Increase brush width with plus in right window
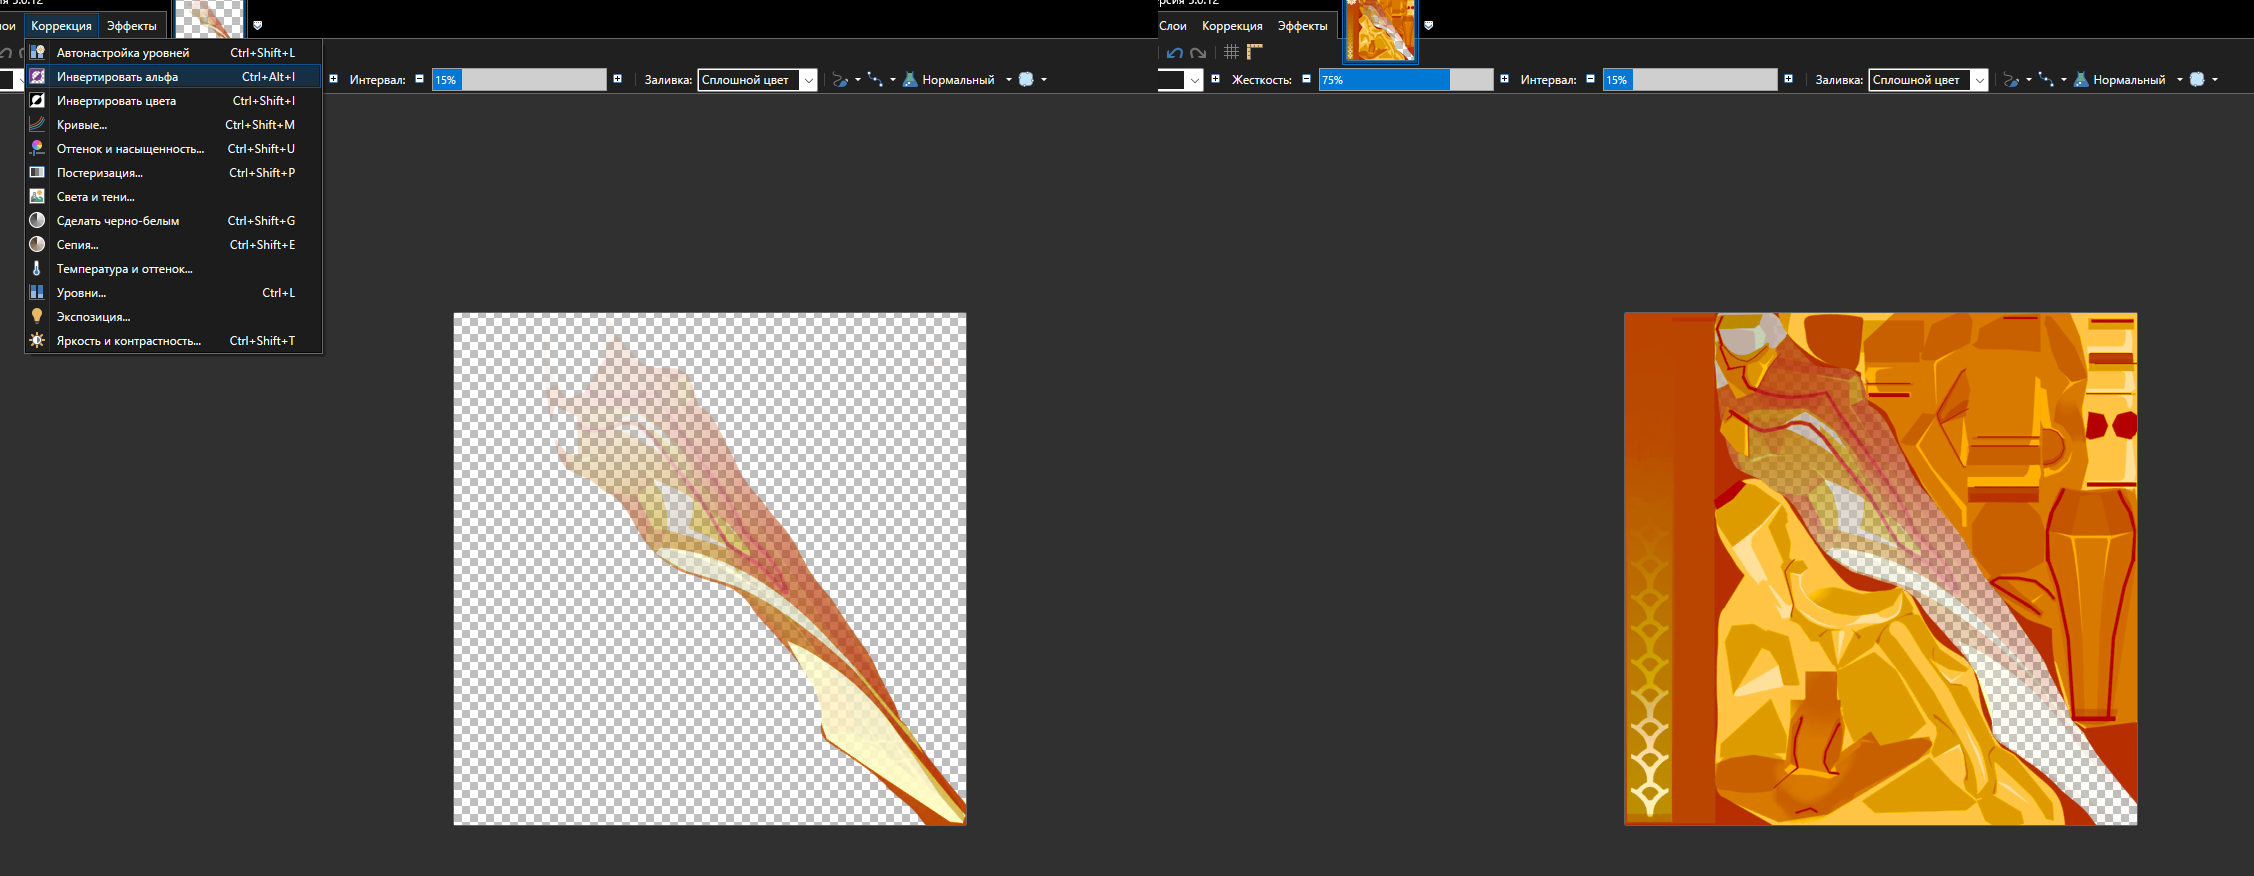Image resolution: width=2254 pixels, height=876 pixels. point(1215,79)
